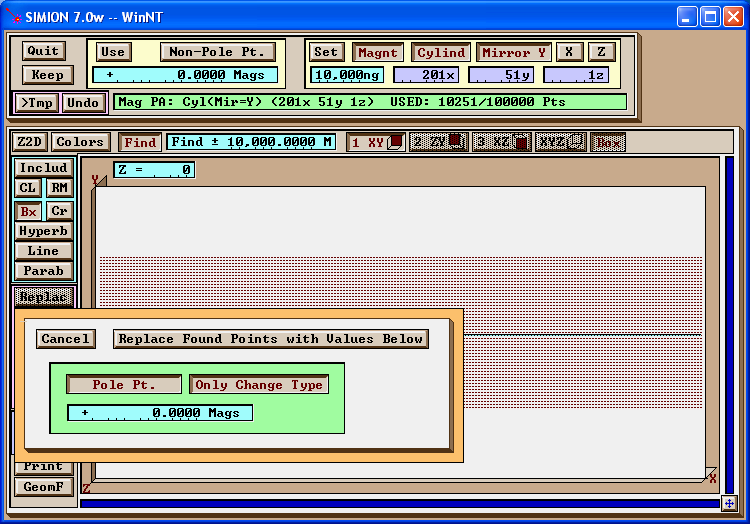Edit the Find ± 10,000.0000 M field

251,142
